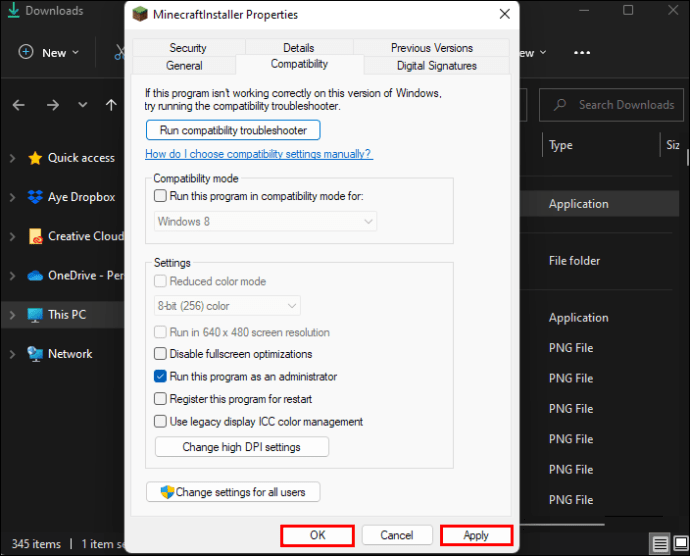Select the This PC monitor icon

click(x=35, y=315)
